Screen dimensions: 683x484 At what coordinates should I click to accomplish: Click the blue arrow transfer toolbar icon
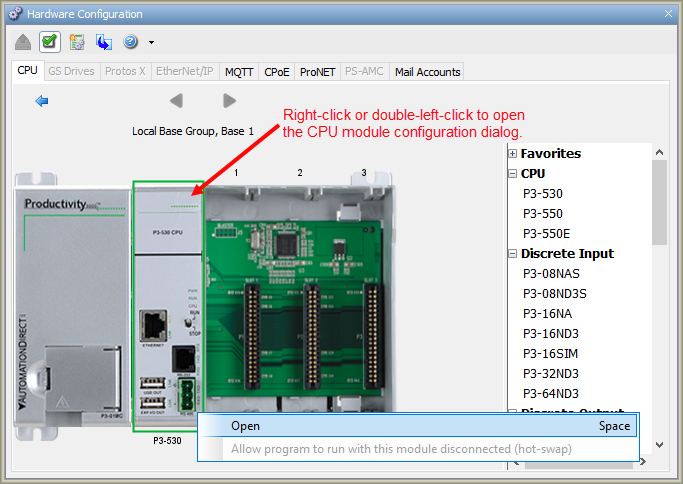pyautogui.click(x=103, y=42)
